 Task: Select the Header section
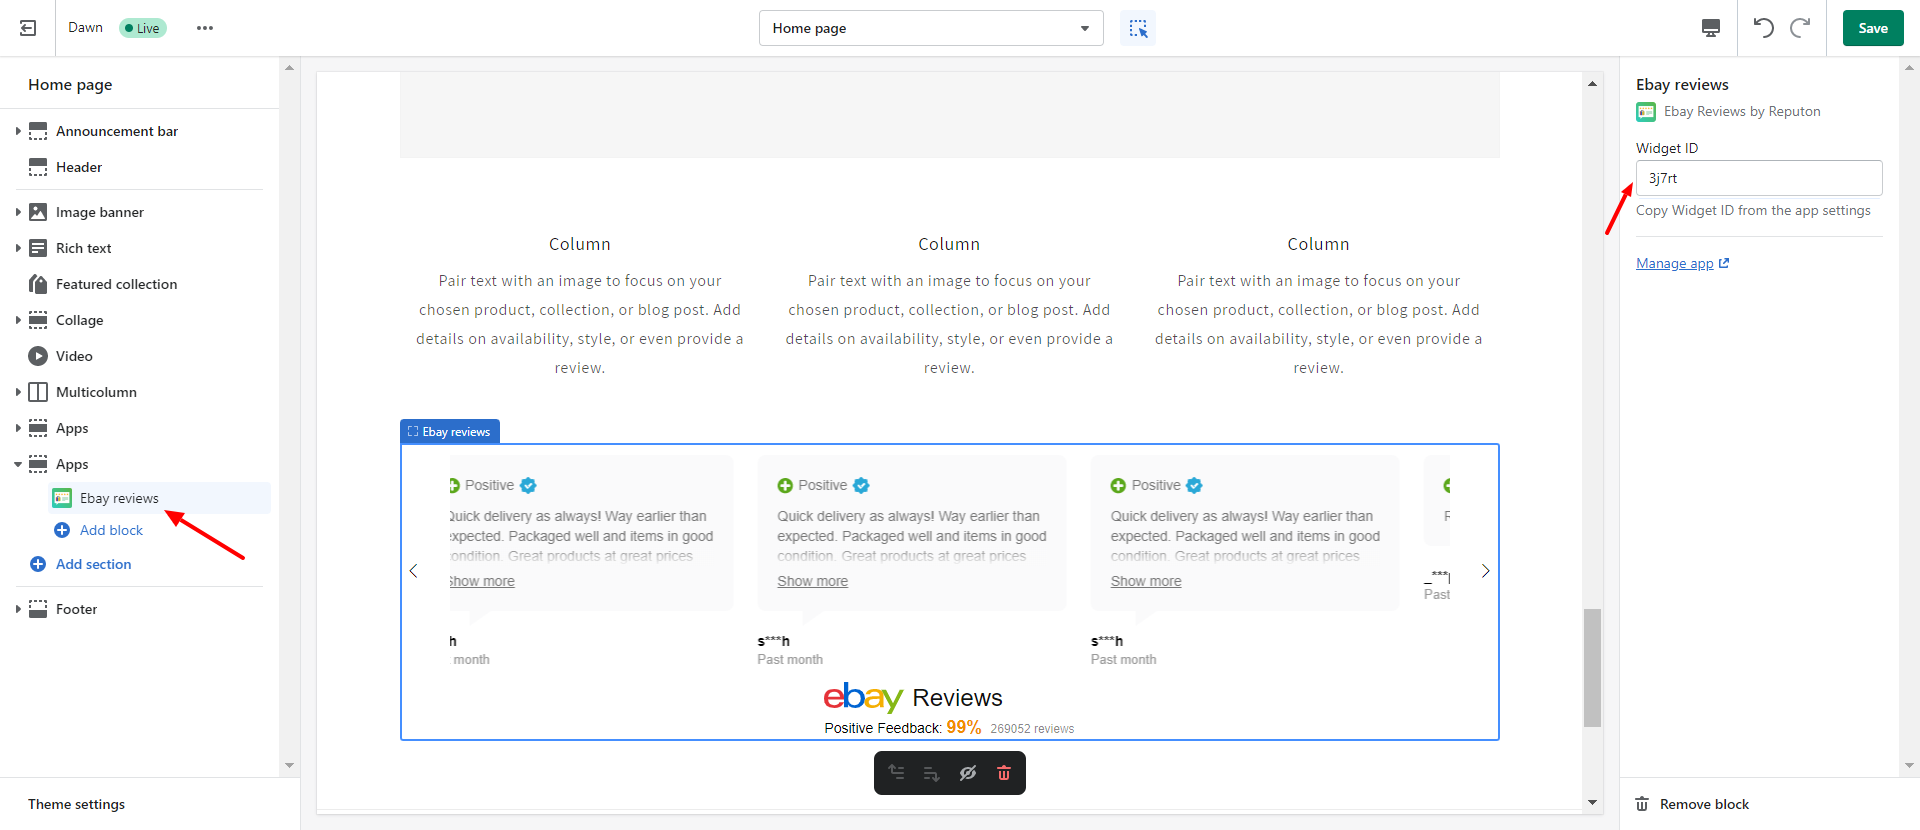click(79, 167)
